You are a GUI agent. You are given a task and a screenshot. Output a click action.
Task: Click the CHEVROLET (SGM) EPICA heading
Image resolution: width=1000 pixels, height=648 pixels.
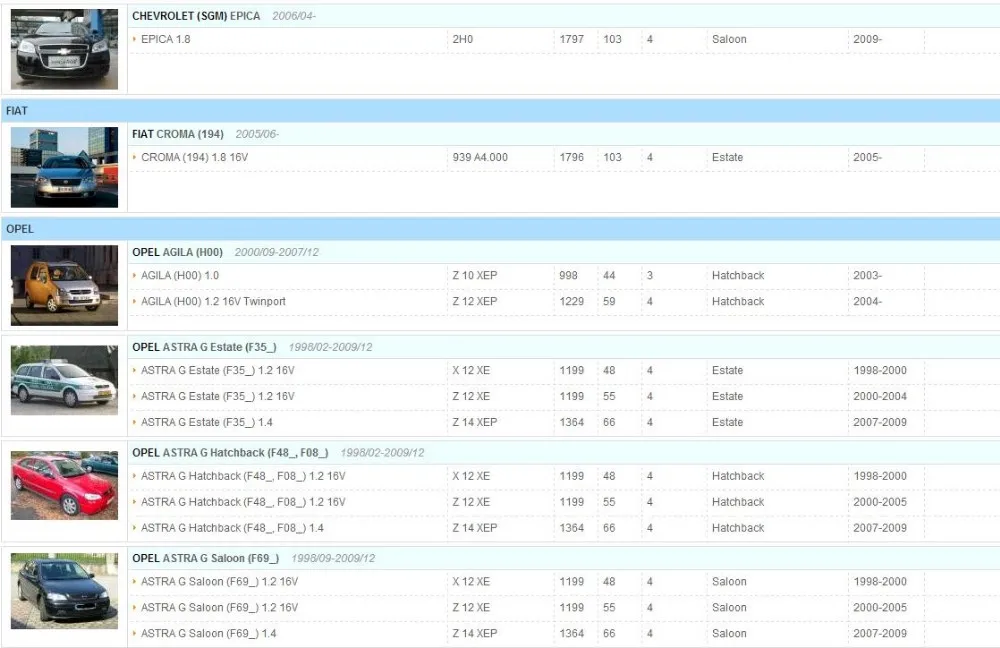point(196,16)
